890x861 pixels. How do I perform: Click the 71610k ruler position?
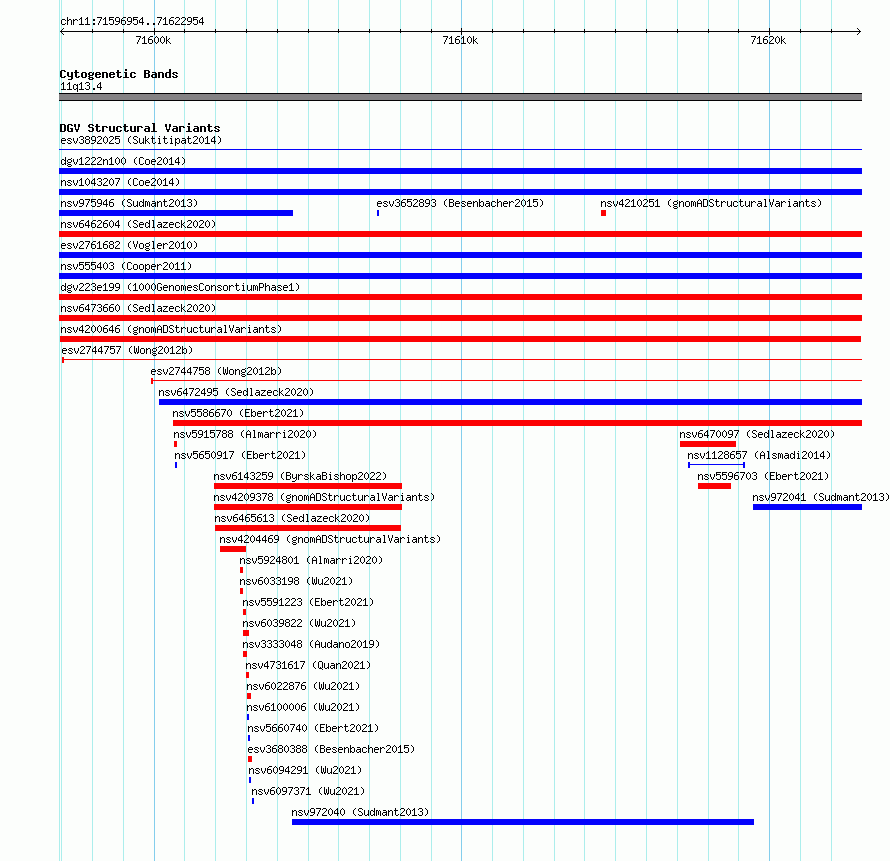coord(460,40)
